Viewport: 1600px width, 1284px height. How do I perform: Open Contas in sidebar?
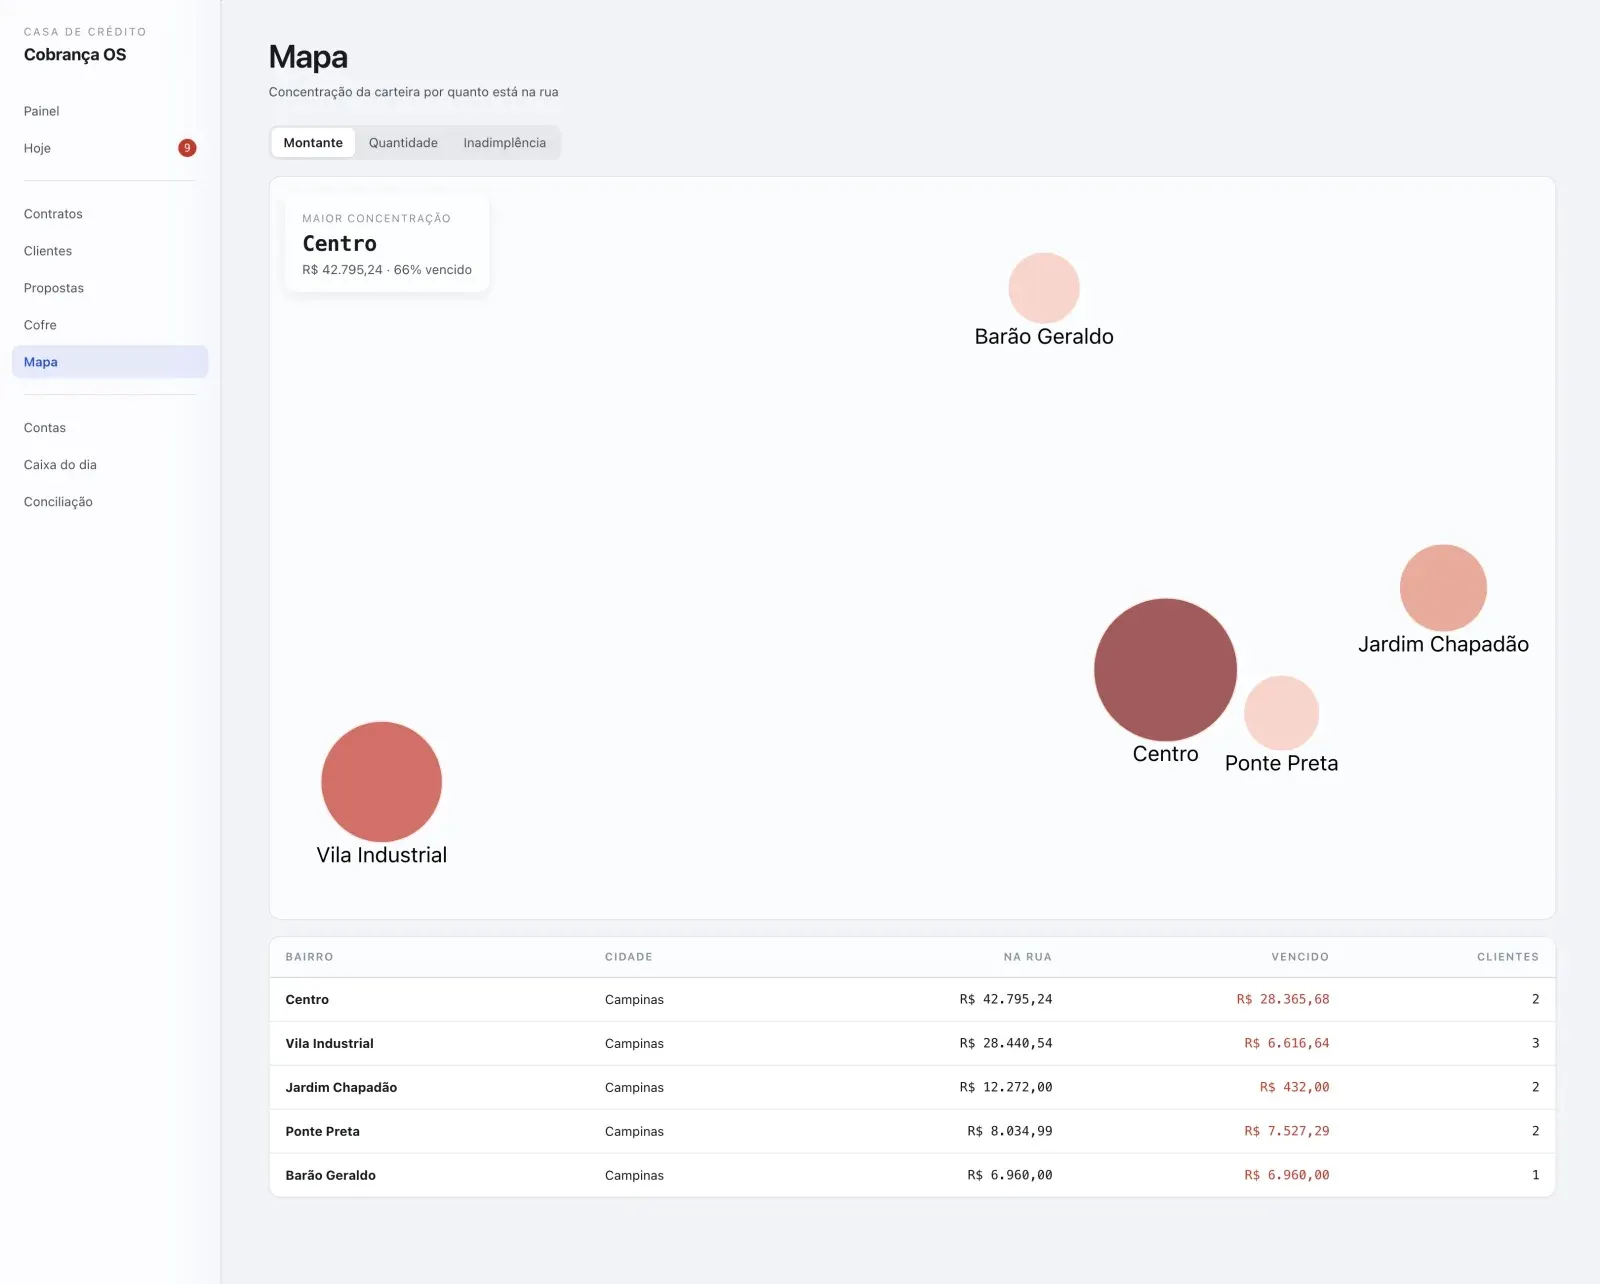pyautogui.click(x=110, y=428)
